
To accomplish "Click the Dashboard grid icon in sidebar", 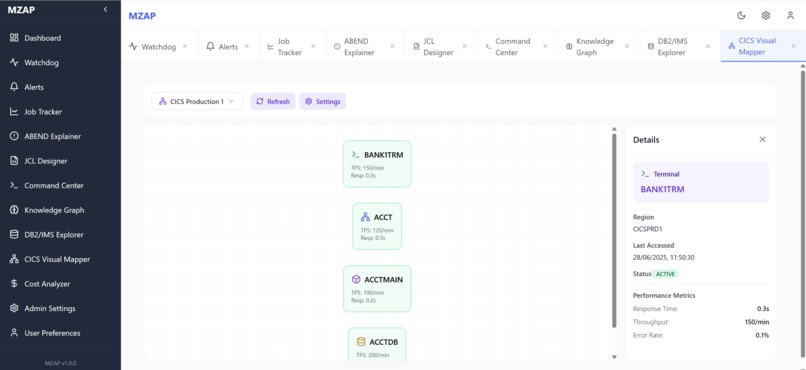I will pyautogui.click(x=14, y=38).
